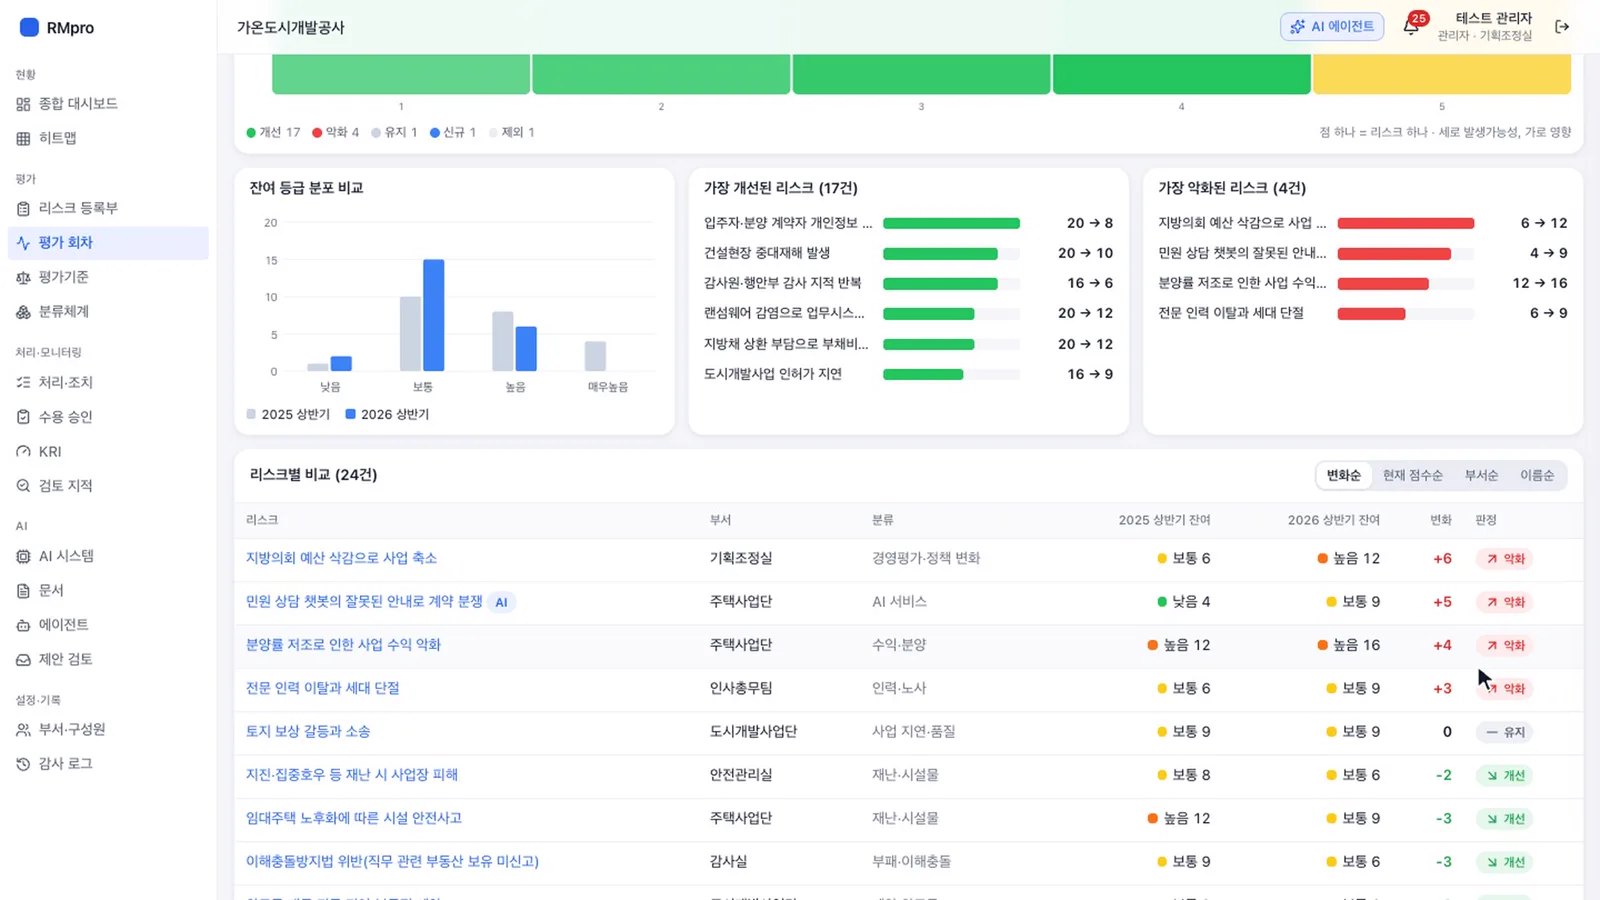The image size is (1600, 900).
Task: Click 개선 badge in 이해충돌방지법 row
Action: click(x=1504, y=862)
